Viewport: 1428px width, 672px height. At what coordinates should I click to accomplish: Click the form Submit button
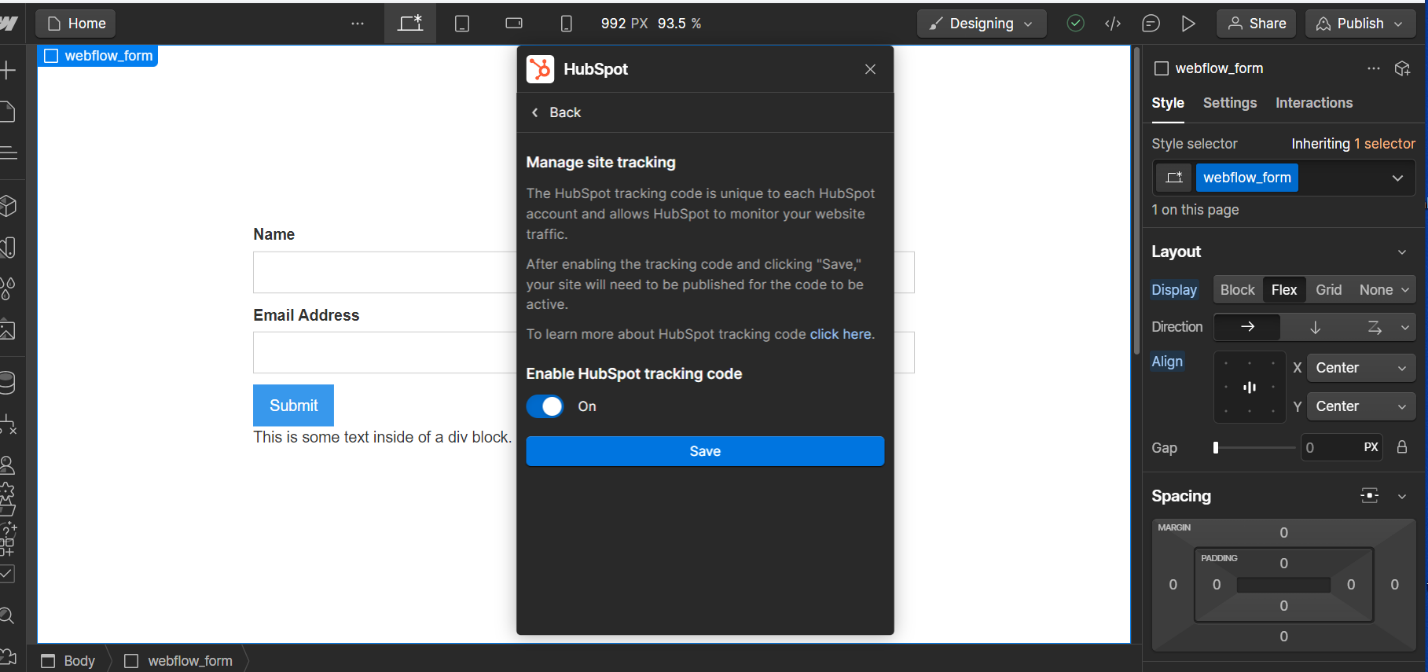[293, 405]
